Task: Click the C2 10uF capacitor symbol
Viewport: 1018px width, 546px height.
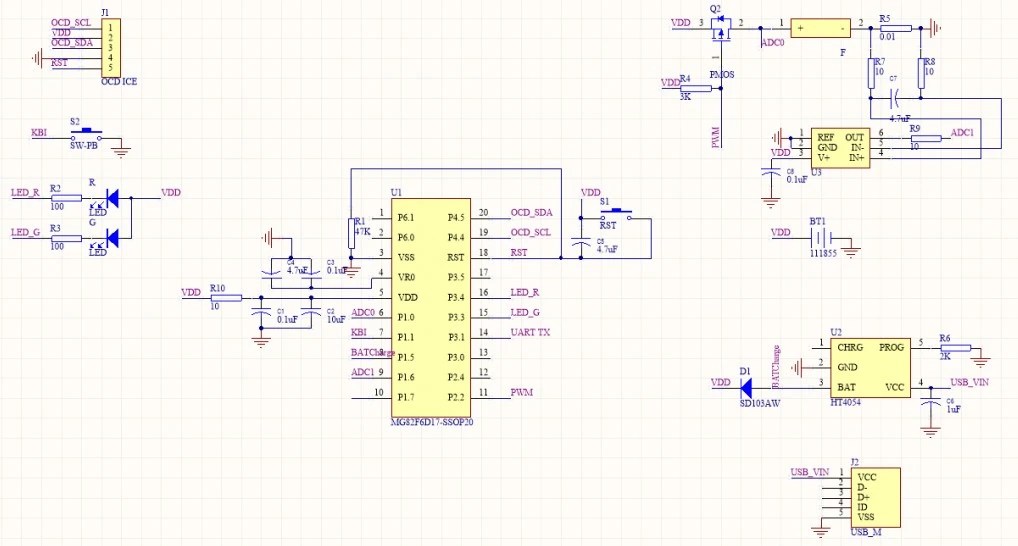Action: [312, 314]
